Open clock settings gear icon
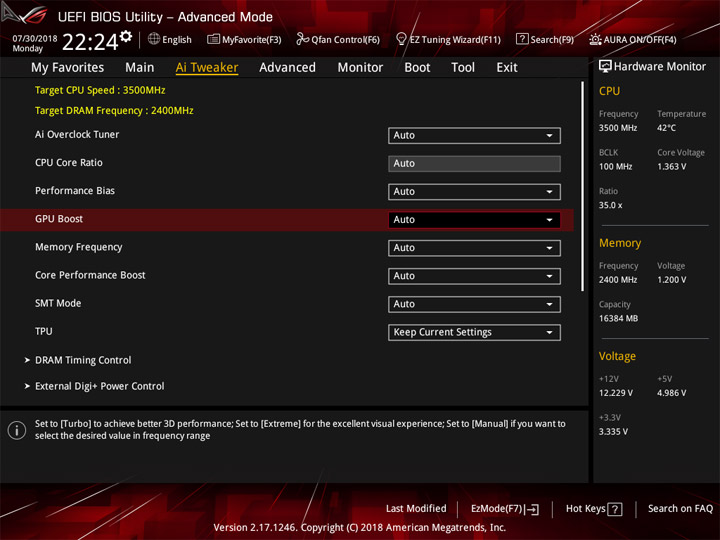Image resolution: width=720 pixels, height=540 pixels. [x=126, y=36]
